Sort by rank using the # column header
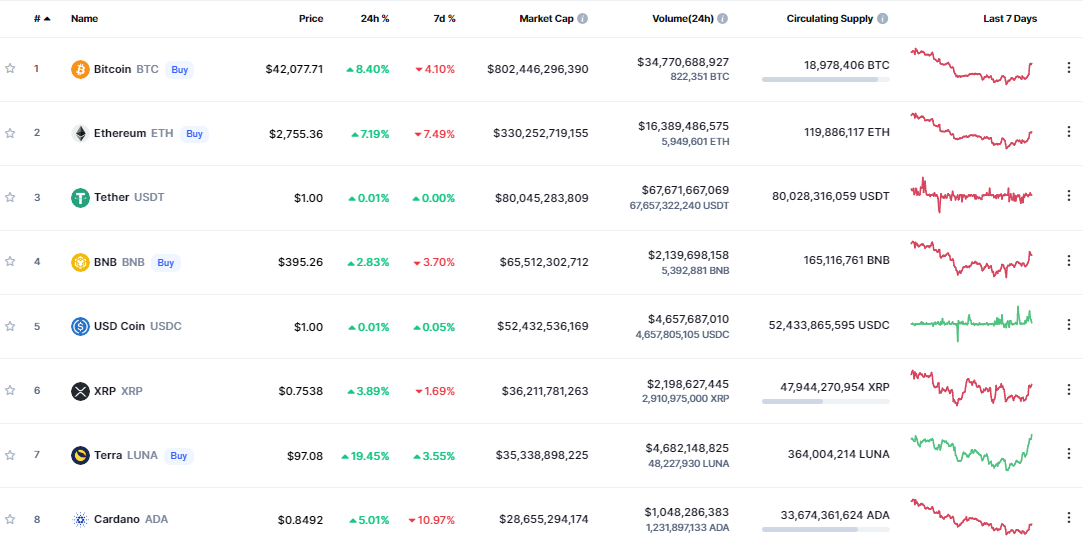Viewport: 1083px width, 541px height. pyautogui.click(x=41, y=19)
